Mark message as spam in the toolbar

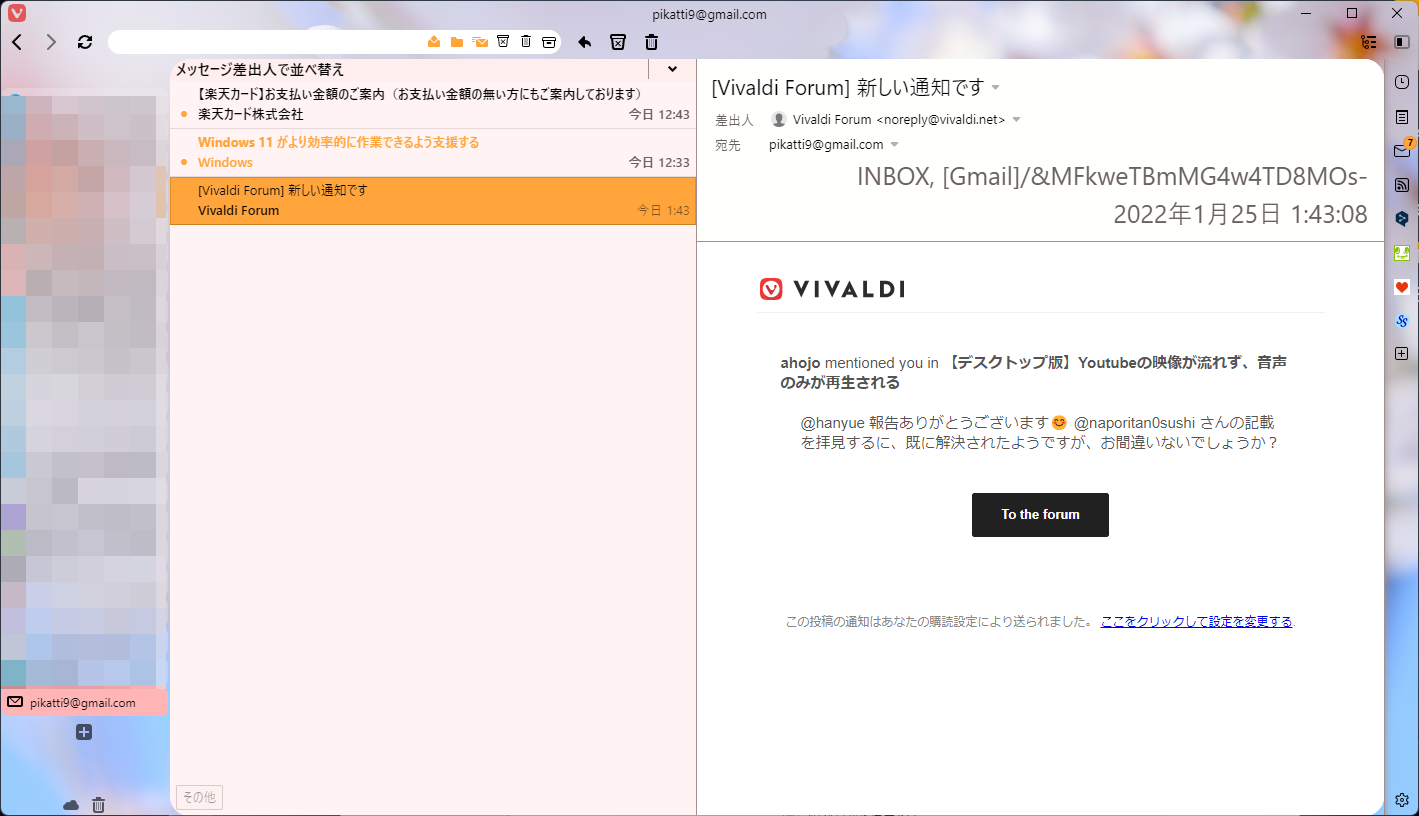point(618,42)
